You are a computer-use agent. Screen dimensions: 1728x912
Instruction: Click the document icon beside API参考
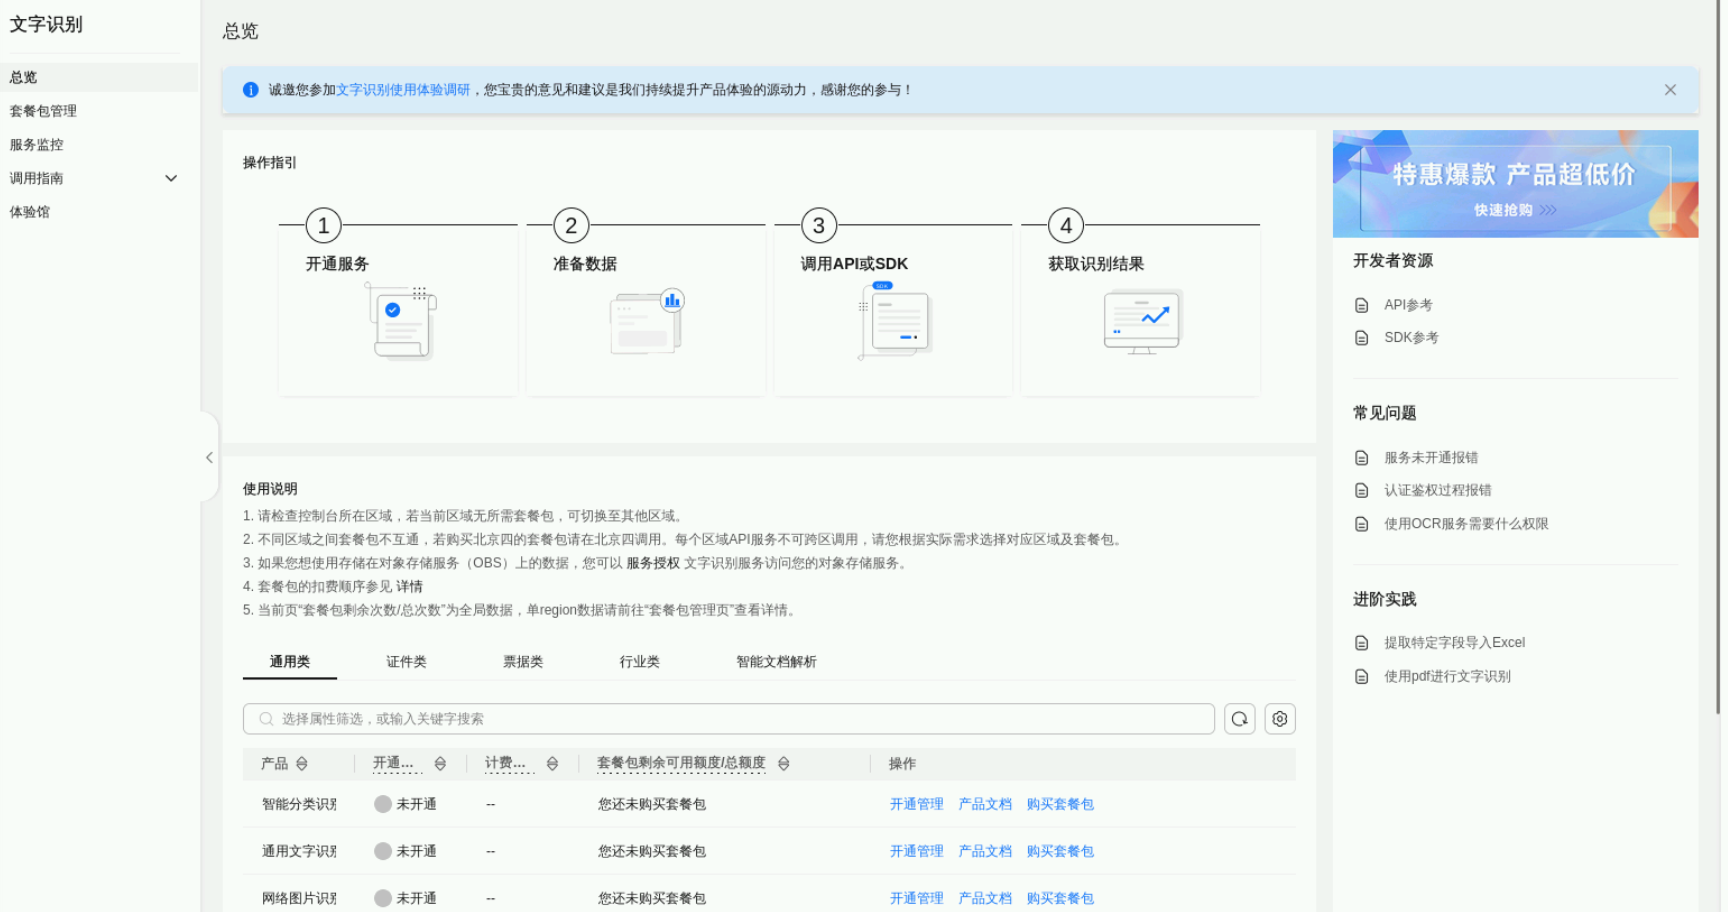pyautogui.click(x=1361, y=304)
